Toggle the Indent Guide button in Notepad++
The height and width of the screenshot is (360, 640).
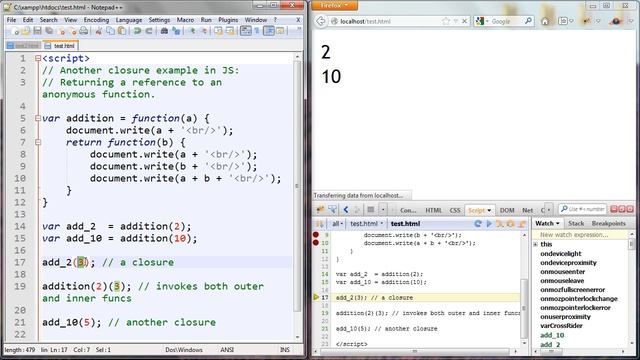coord(269,31)
